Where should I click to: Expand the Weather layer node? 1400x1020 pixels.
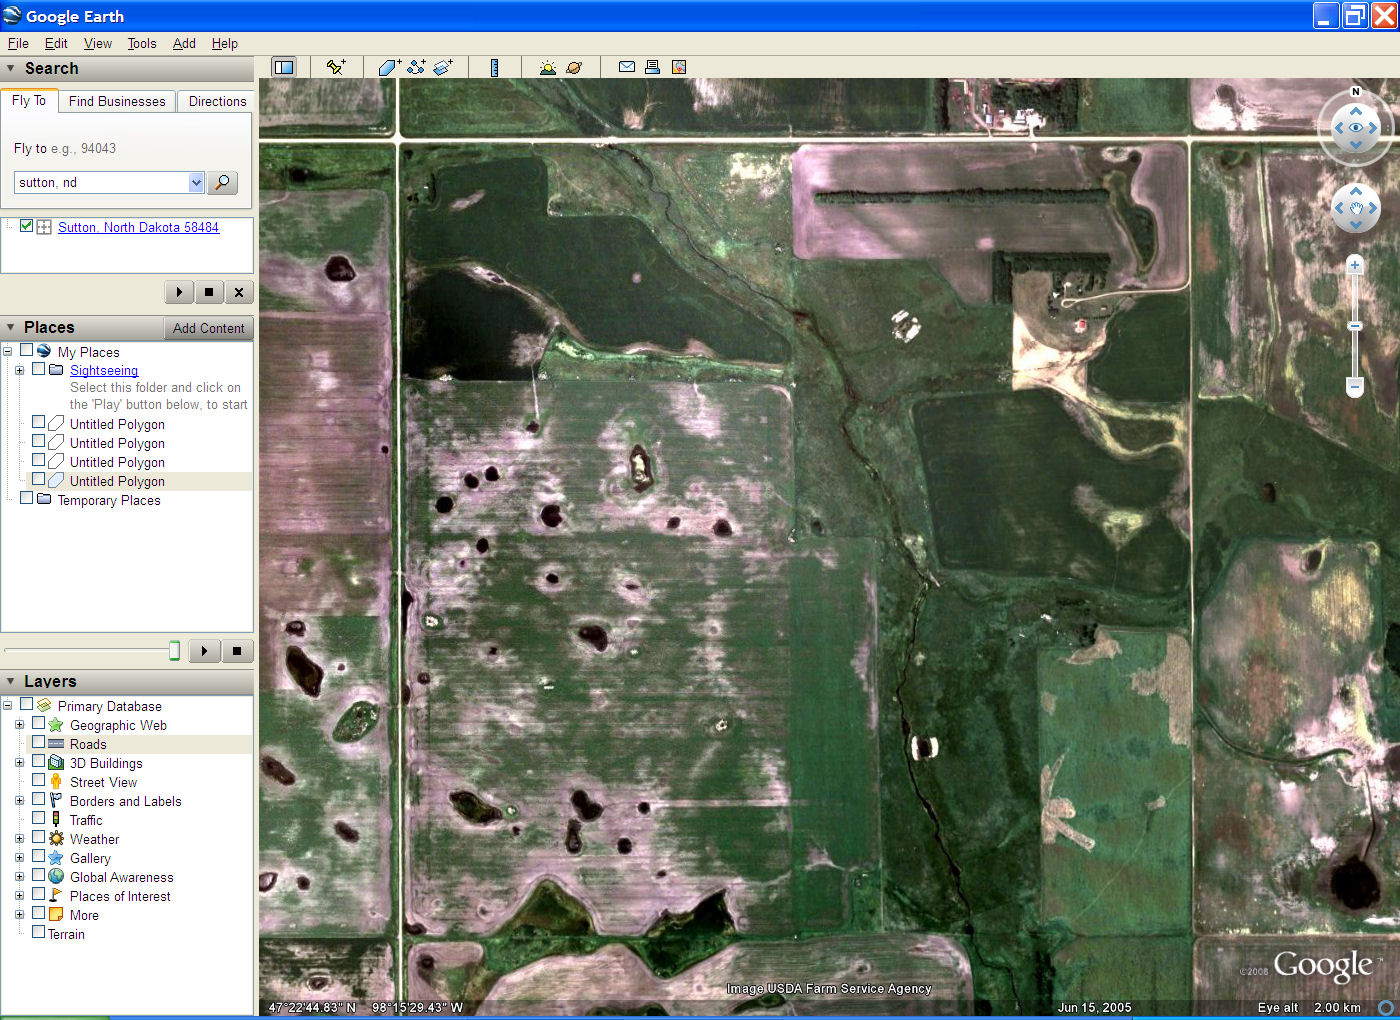(19, 839)
